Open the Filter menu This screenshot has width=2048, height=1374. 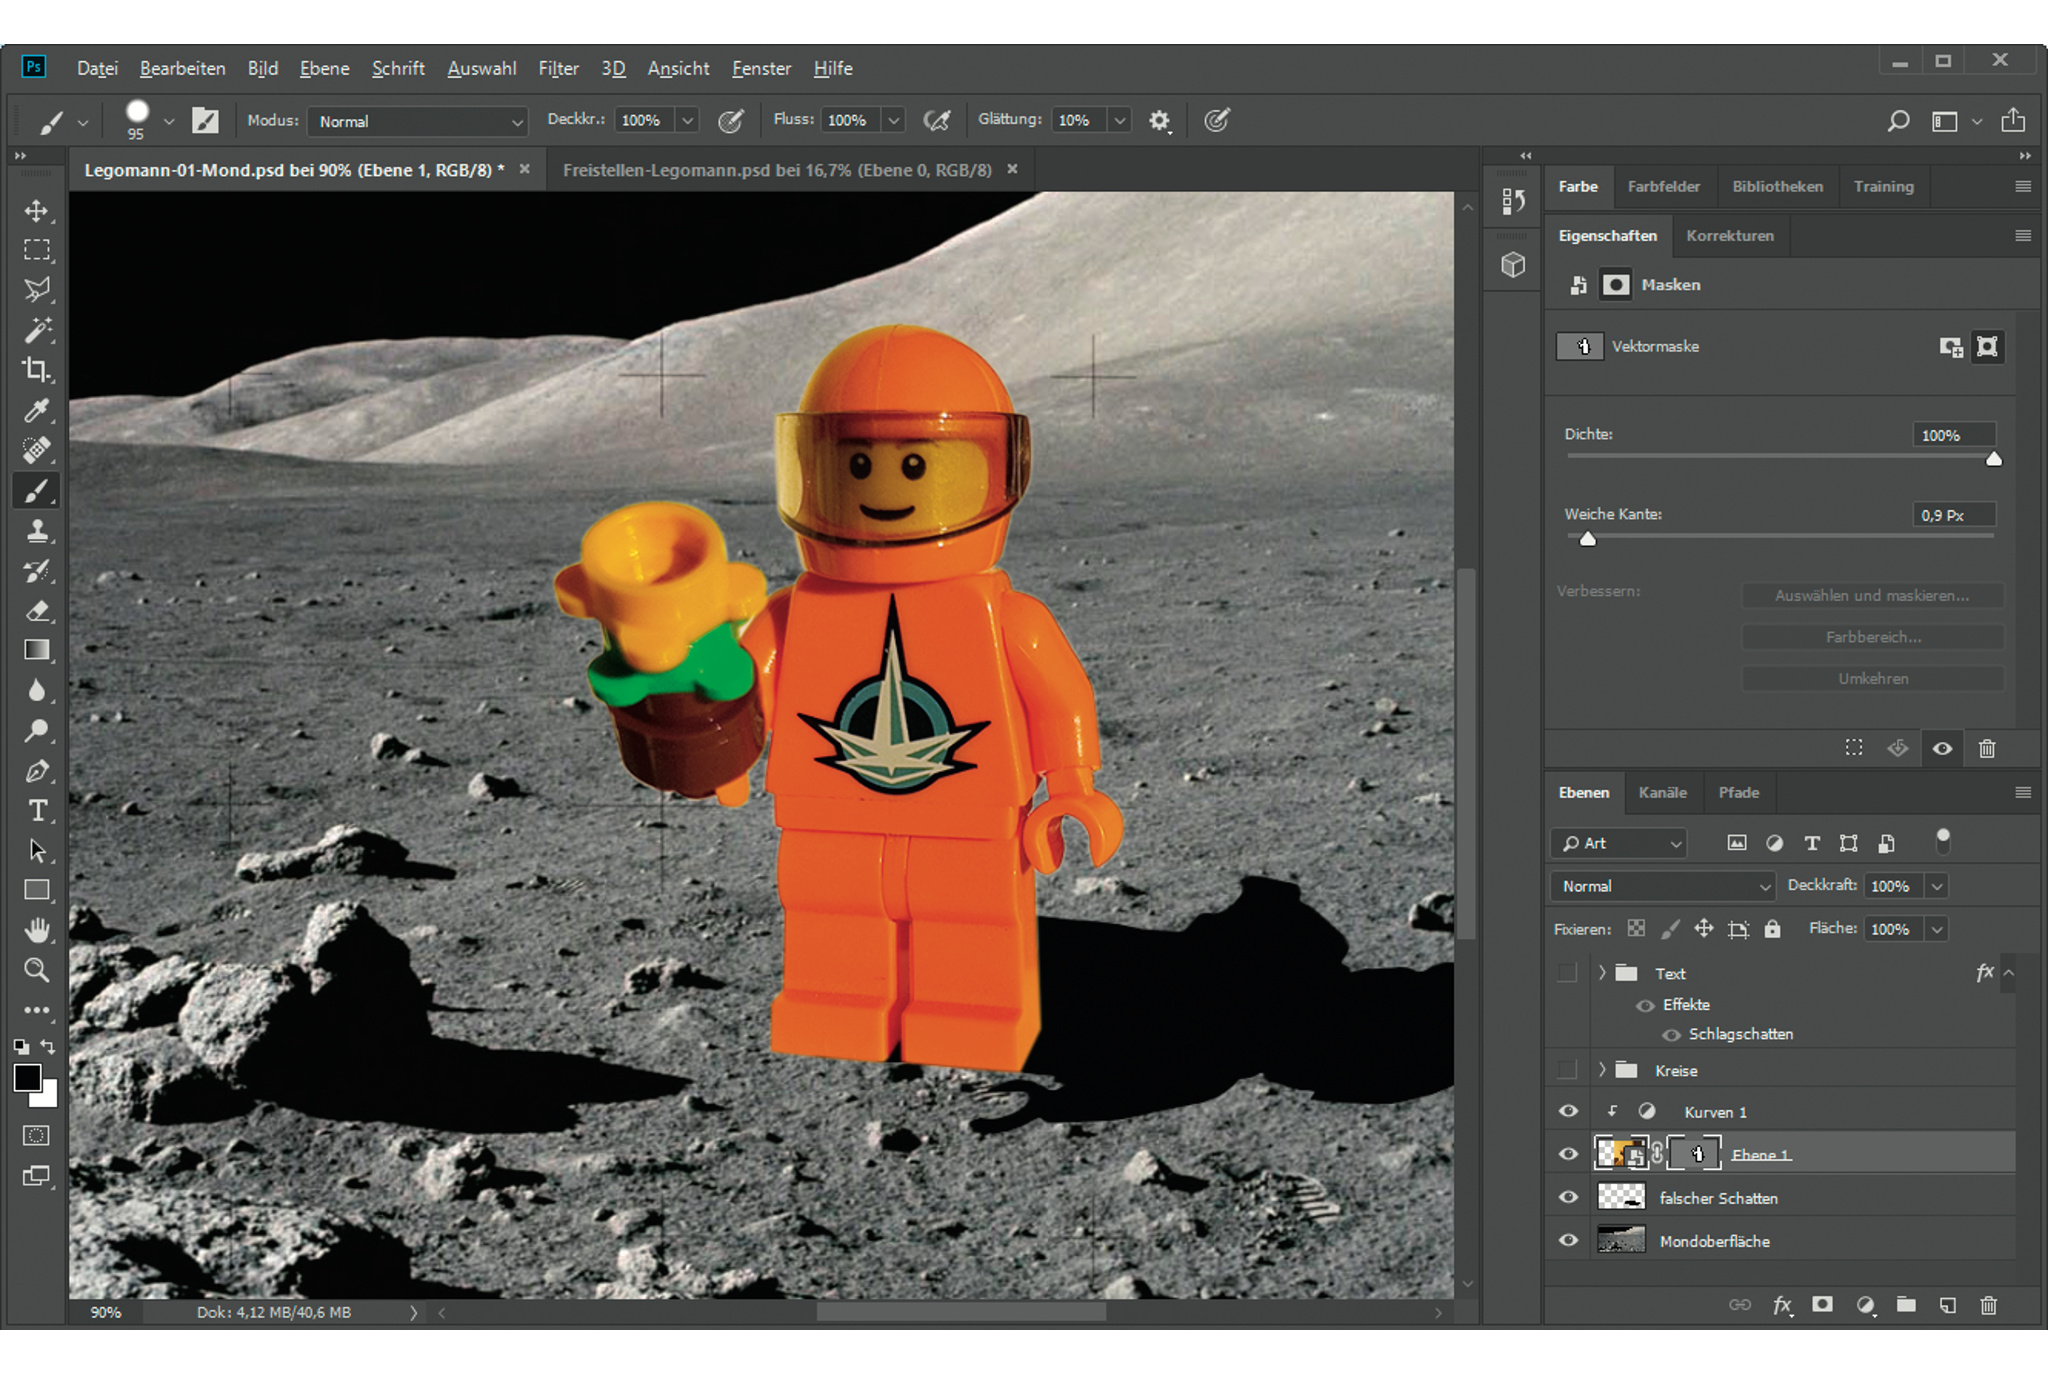558,68
